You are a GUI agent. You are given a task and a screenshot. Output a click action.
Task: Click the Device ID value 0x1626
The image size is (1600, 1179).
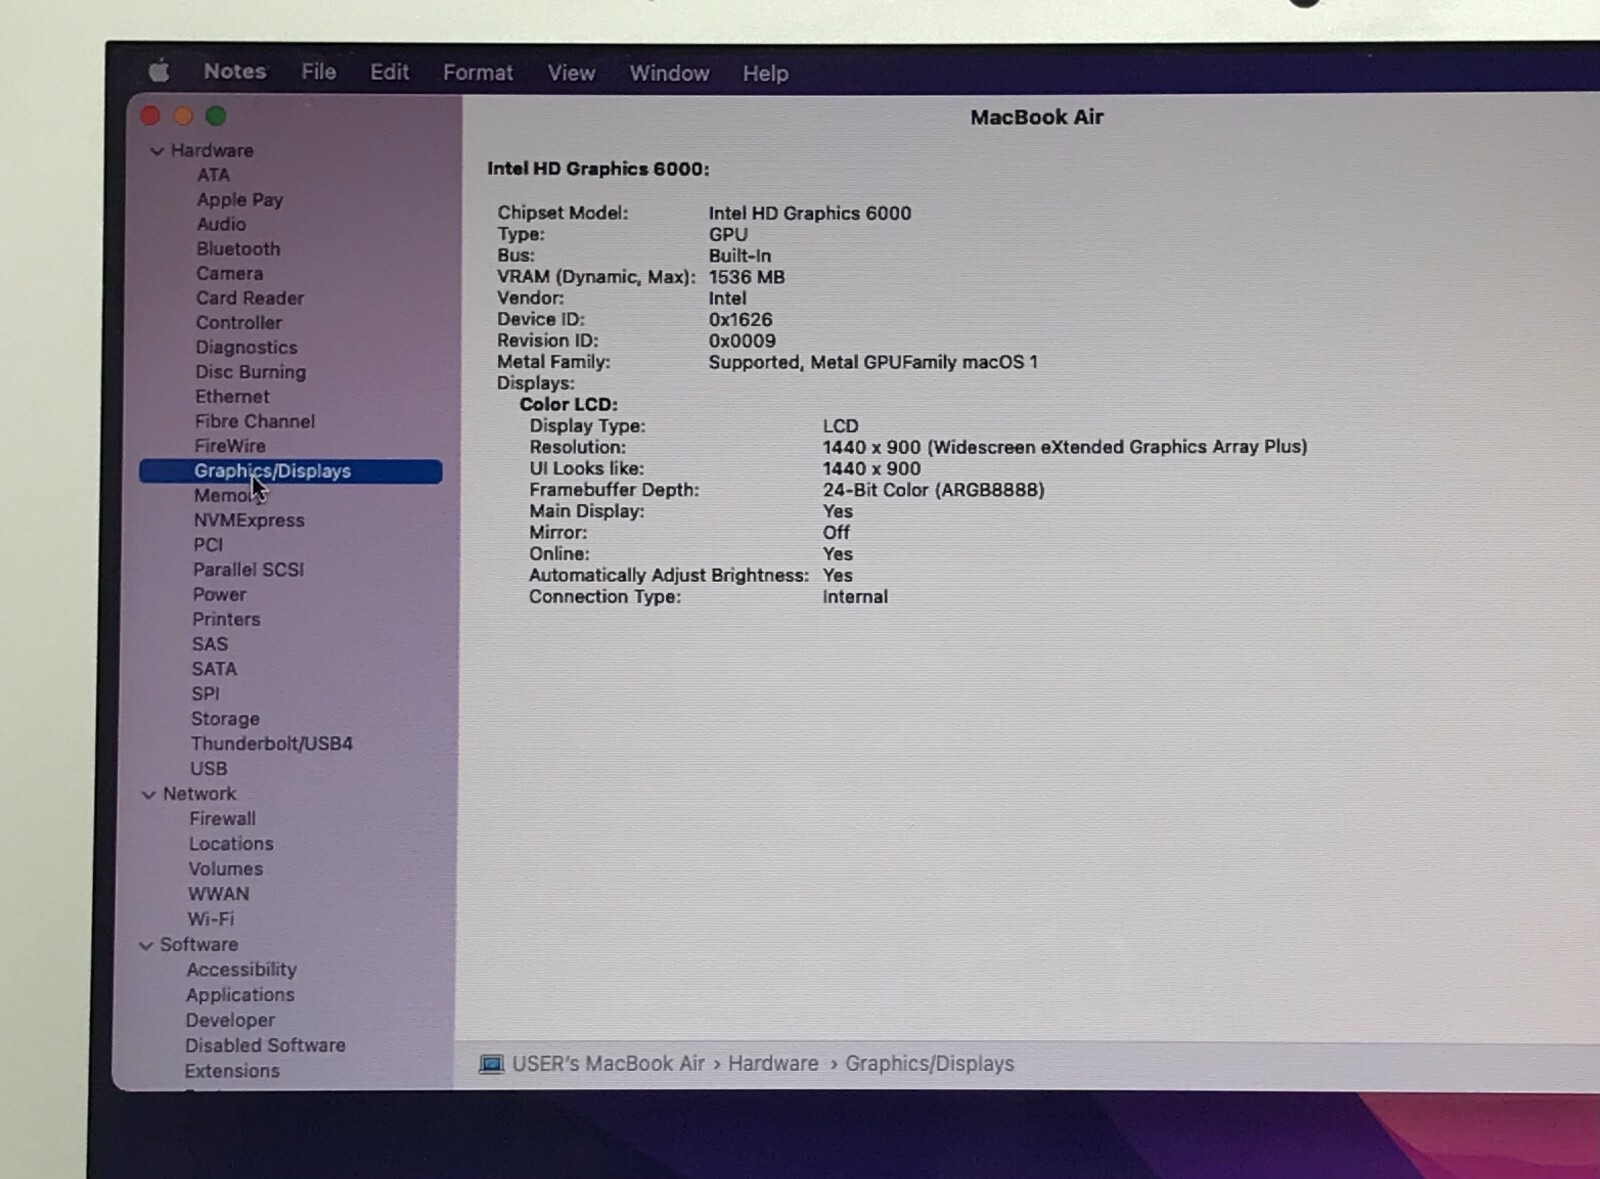click(x=741, y=320)
